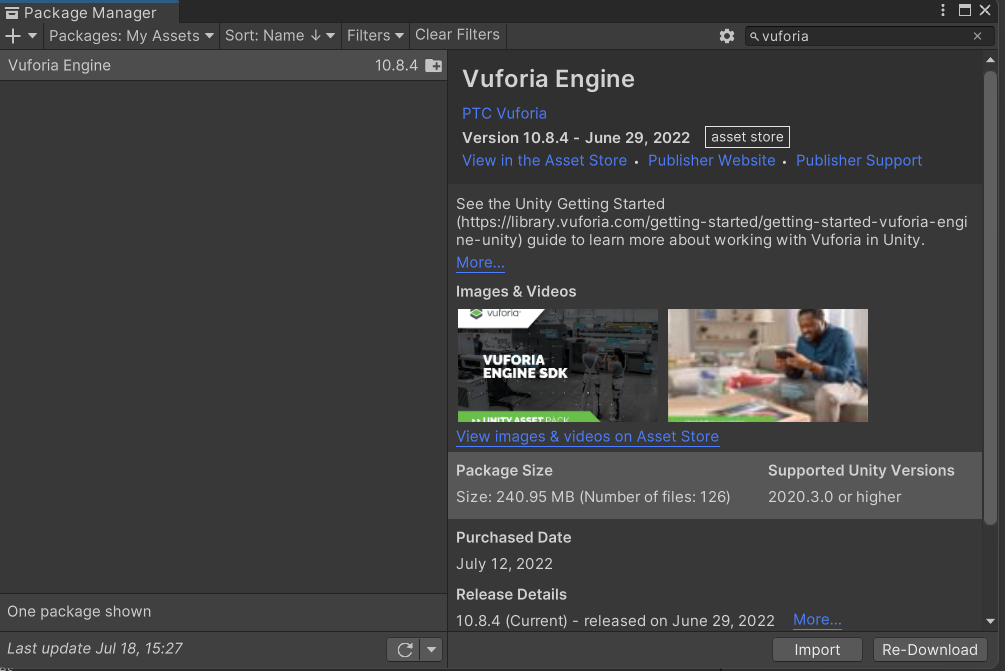Click the Re-Download button
The image size is (1005, 671).
click(x=929, y=649)
